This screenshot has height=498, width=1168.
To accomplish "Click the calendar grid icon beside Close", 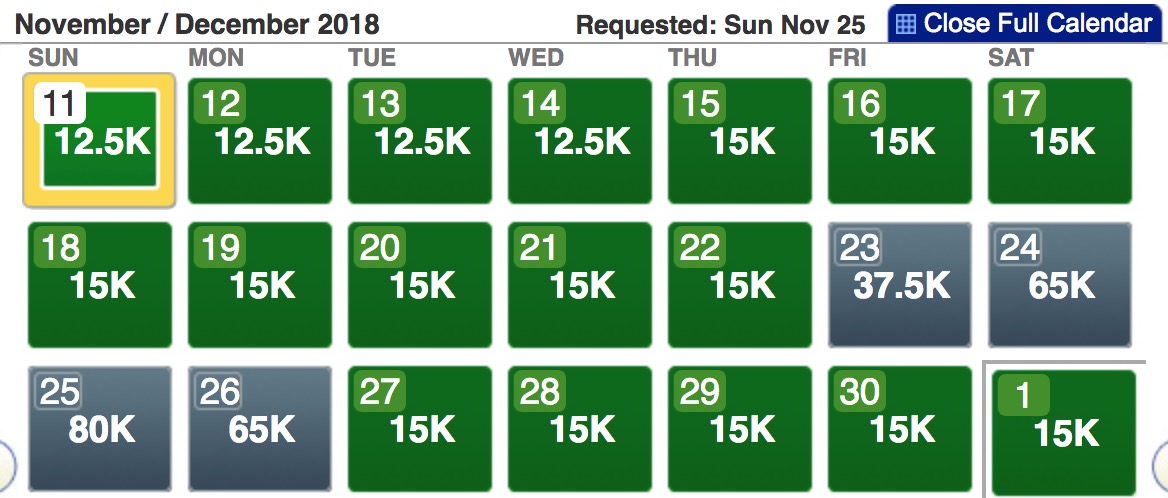I will (x=905, y=24).
